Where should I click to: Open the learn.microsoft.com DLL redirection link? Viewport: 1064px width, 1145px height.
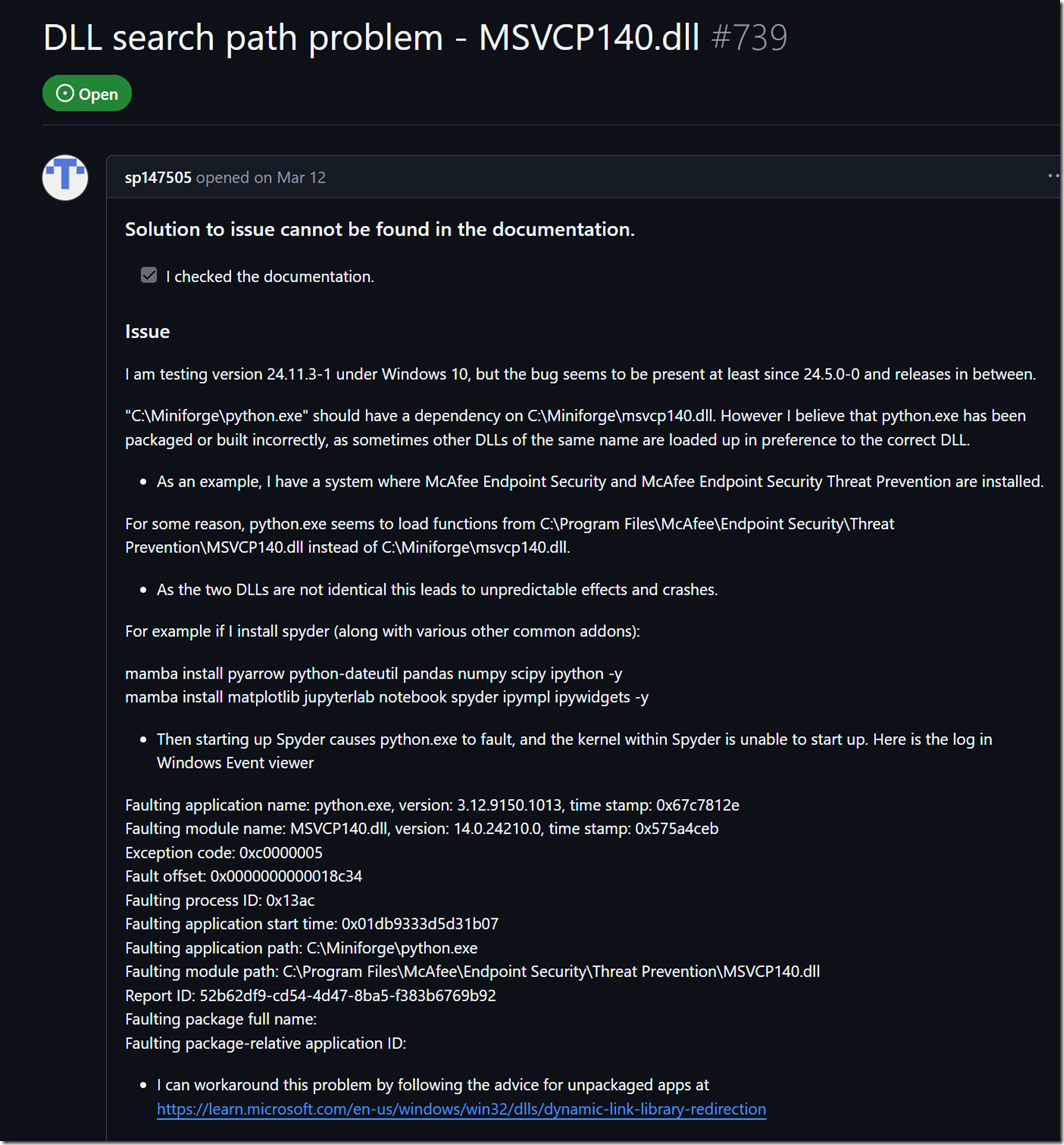point(461,1109)
